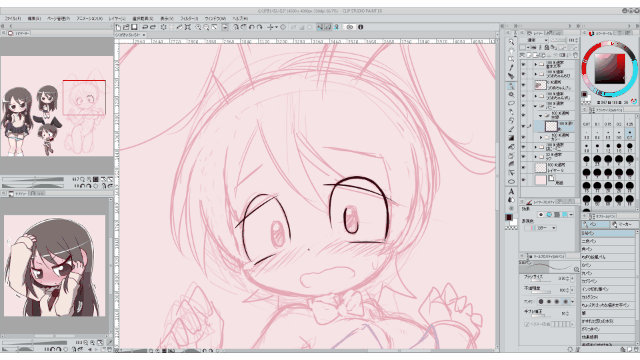Toggle visibility of the paper layer
Image resolution: width=640 pixels, height=360 pixels.
pyautogui.click(x=523, y=180)
